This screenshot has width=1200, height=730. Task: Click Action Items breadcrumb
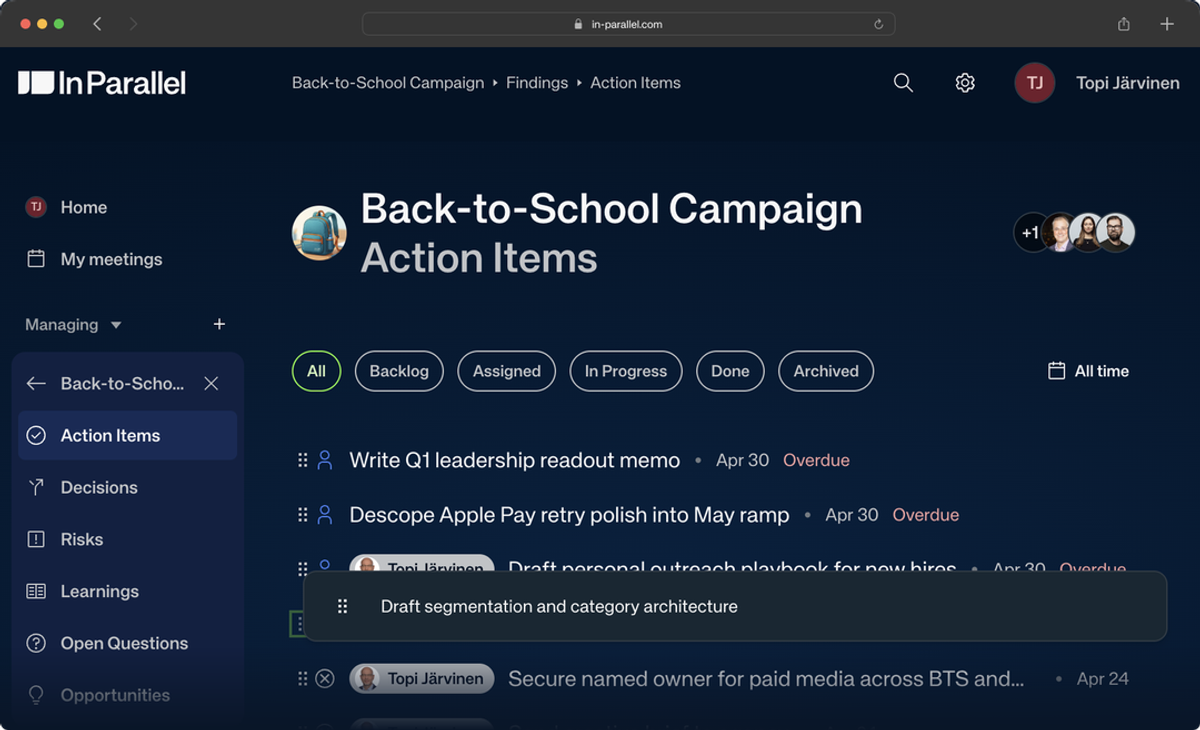[x=635, y=83]
